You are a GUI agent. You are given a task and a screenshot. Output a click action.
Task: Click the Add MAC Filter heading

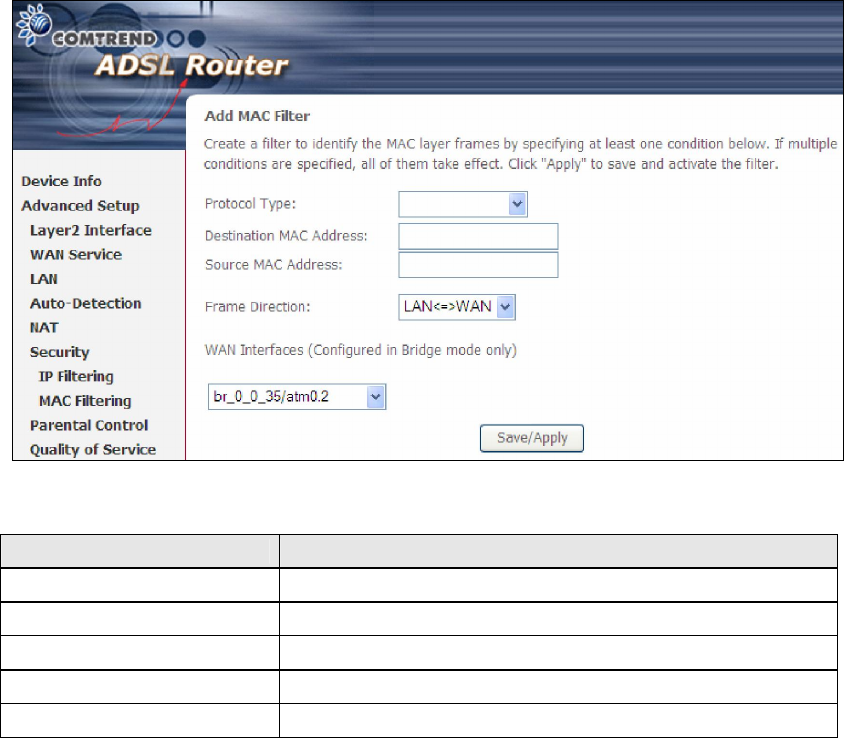(x=257, y=116)
